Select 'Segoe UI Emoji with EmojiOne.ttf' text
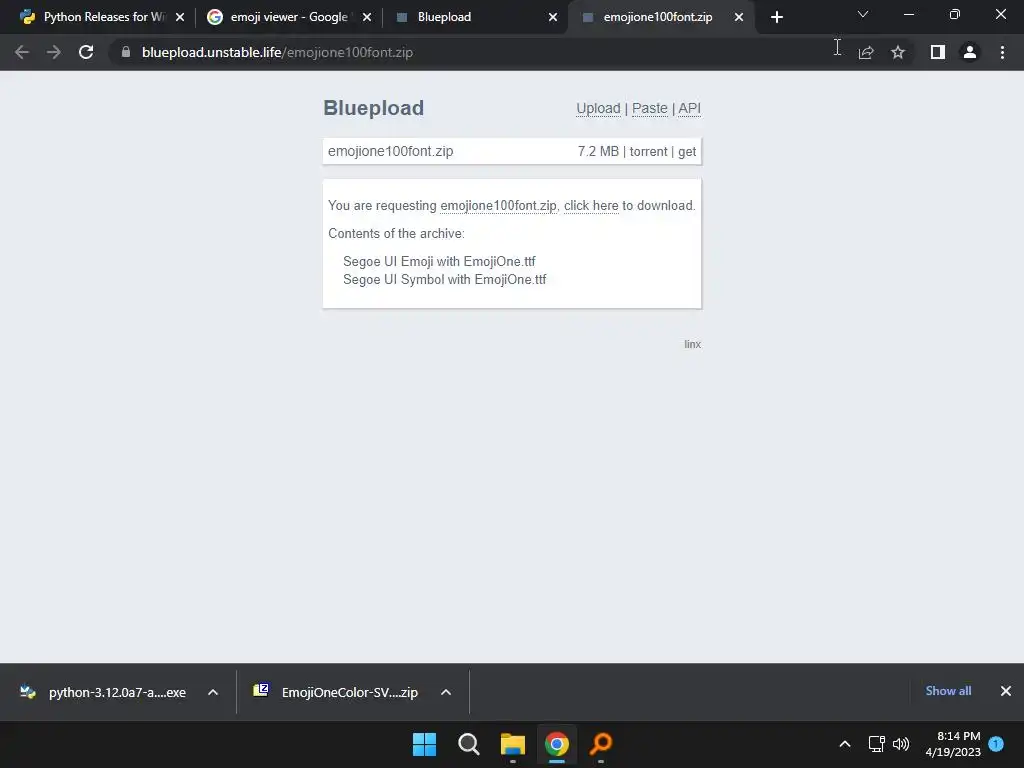The height and width of the screenshot is (768, 1024). 439,261
